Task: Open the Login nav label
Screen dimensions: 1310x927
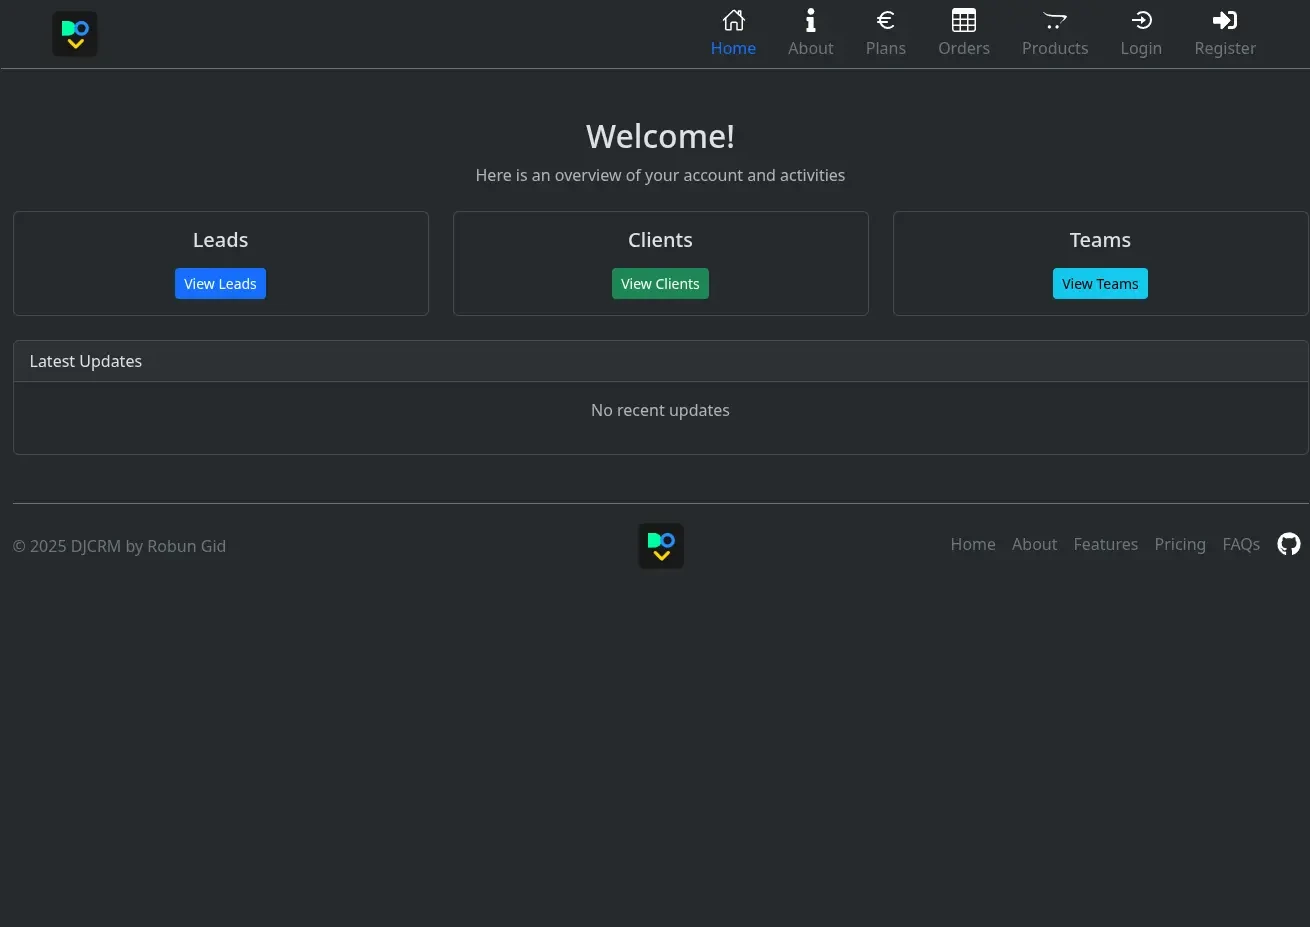Action: click(1141, 48)
